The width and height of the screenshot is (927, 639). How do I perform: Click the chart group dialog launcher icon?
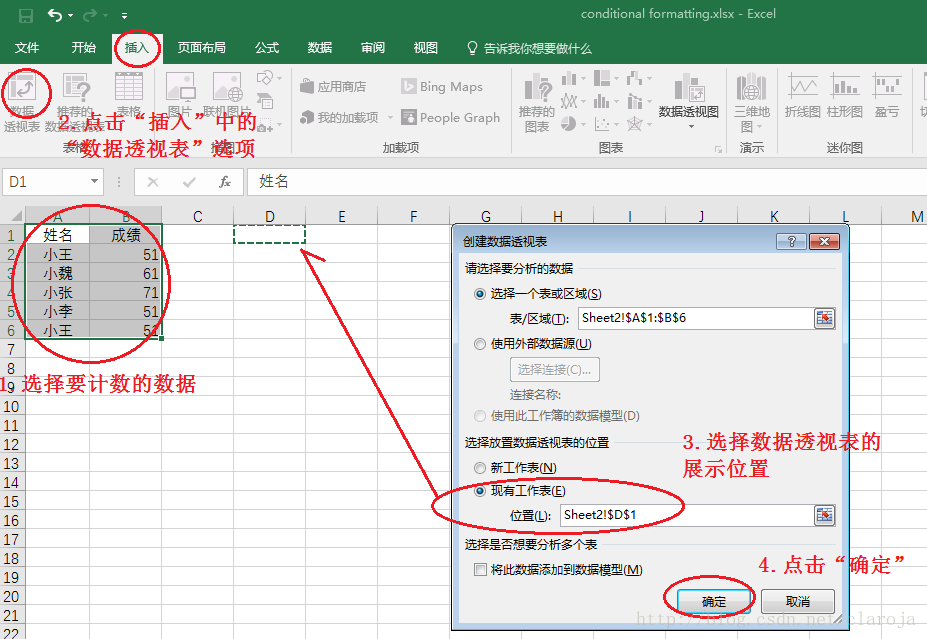pos(718,150)
